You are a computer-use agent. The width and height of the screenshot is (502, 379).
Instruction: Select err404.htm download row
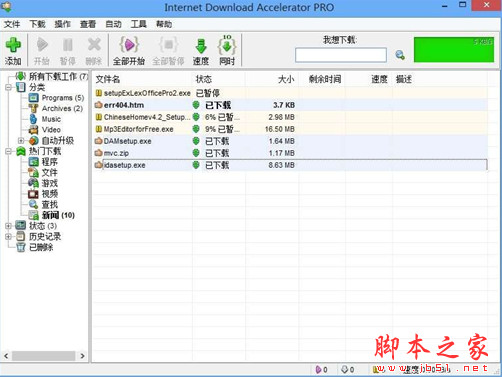(291, 105)
